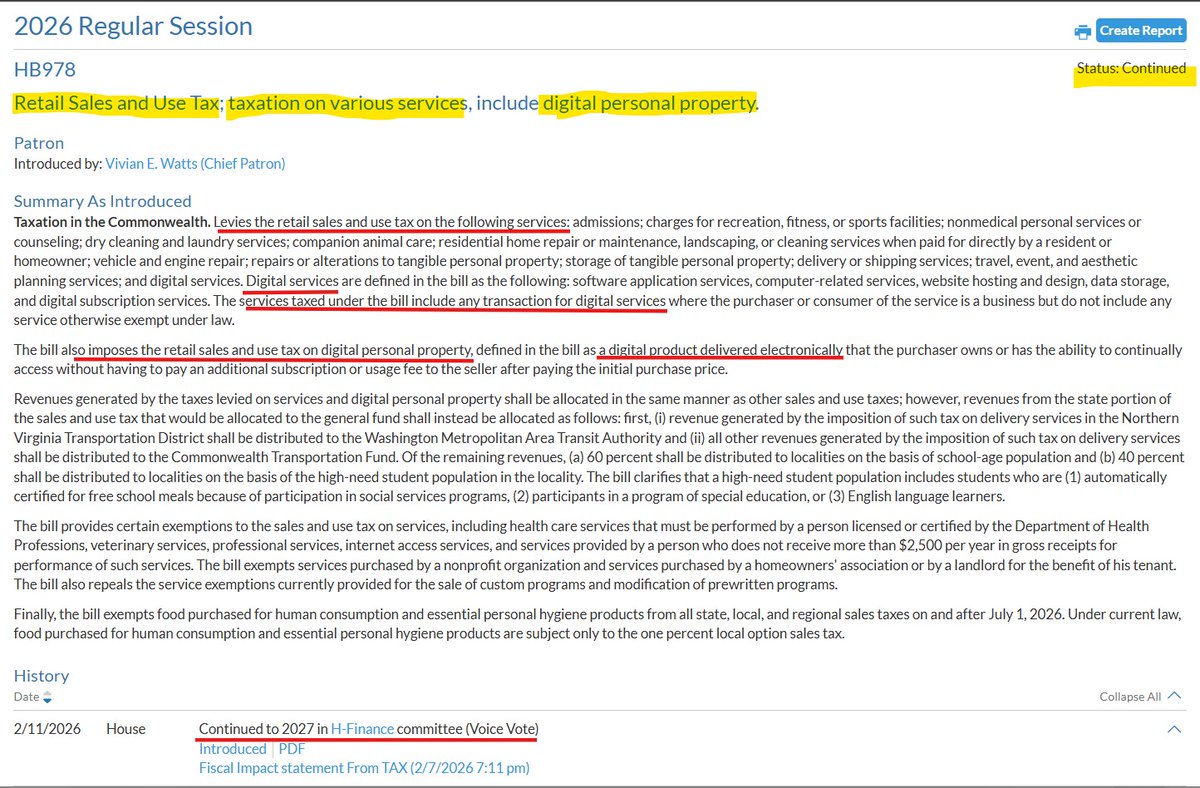The width and height of the screenshot is (1200, 788).
Task: Collapse the 2/11/2026 history entry chevron
Action: pyautogui.click(x=1174, y=729)
